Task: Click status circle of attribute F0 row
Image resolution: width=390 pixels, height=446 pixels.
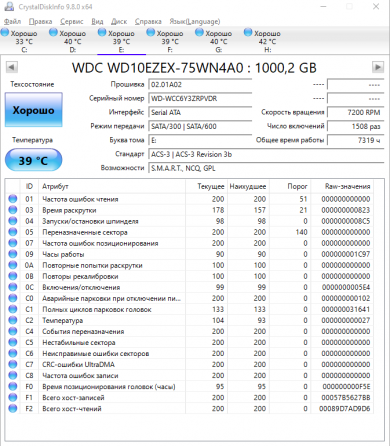Action: (x=13, y=386)
